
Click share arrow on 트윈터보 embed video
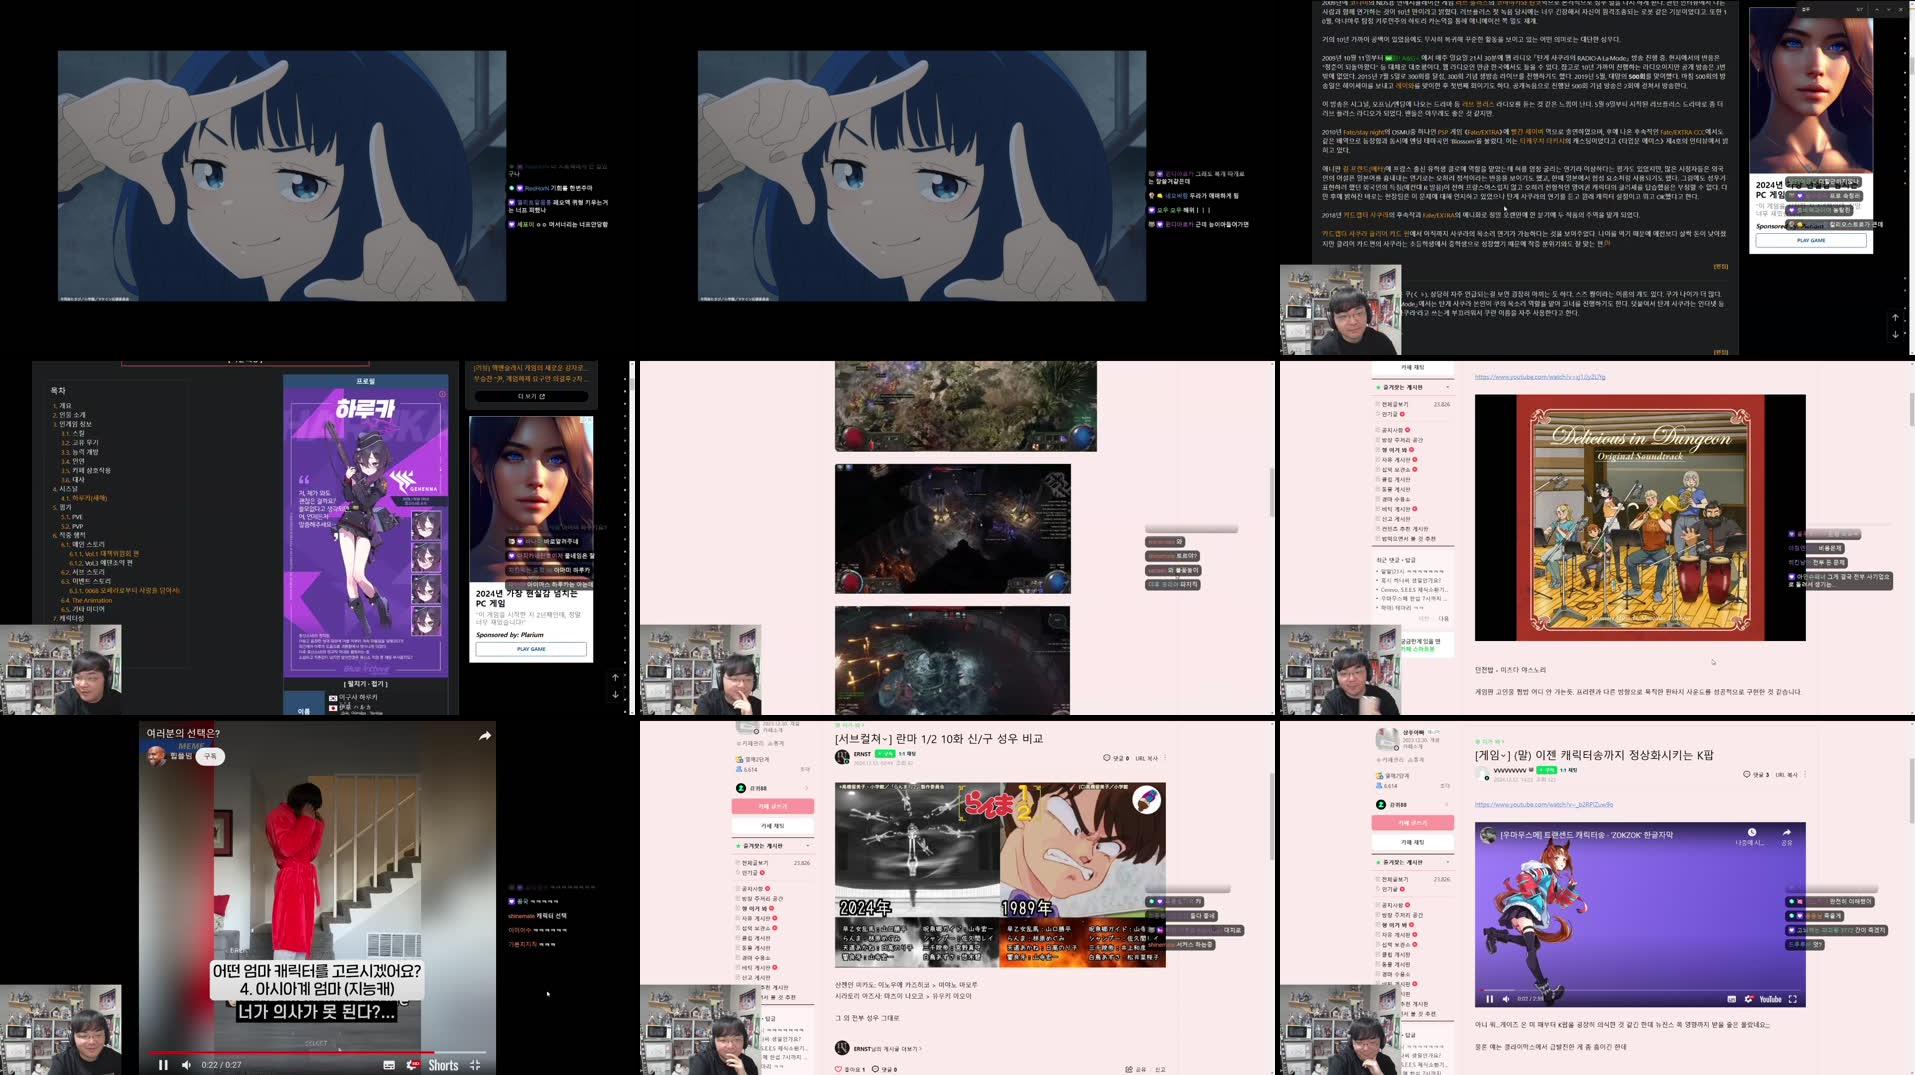coord(1787,833)
